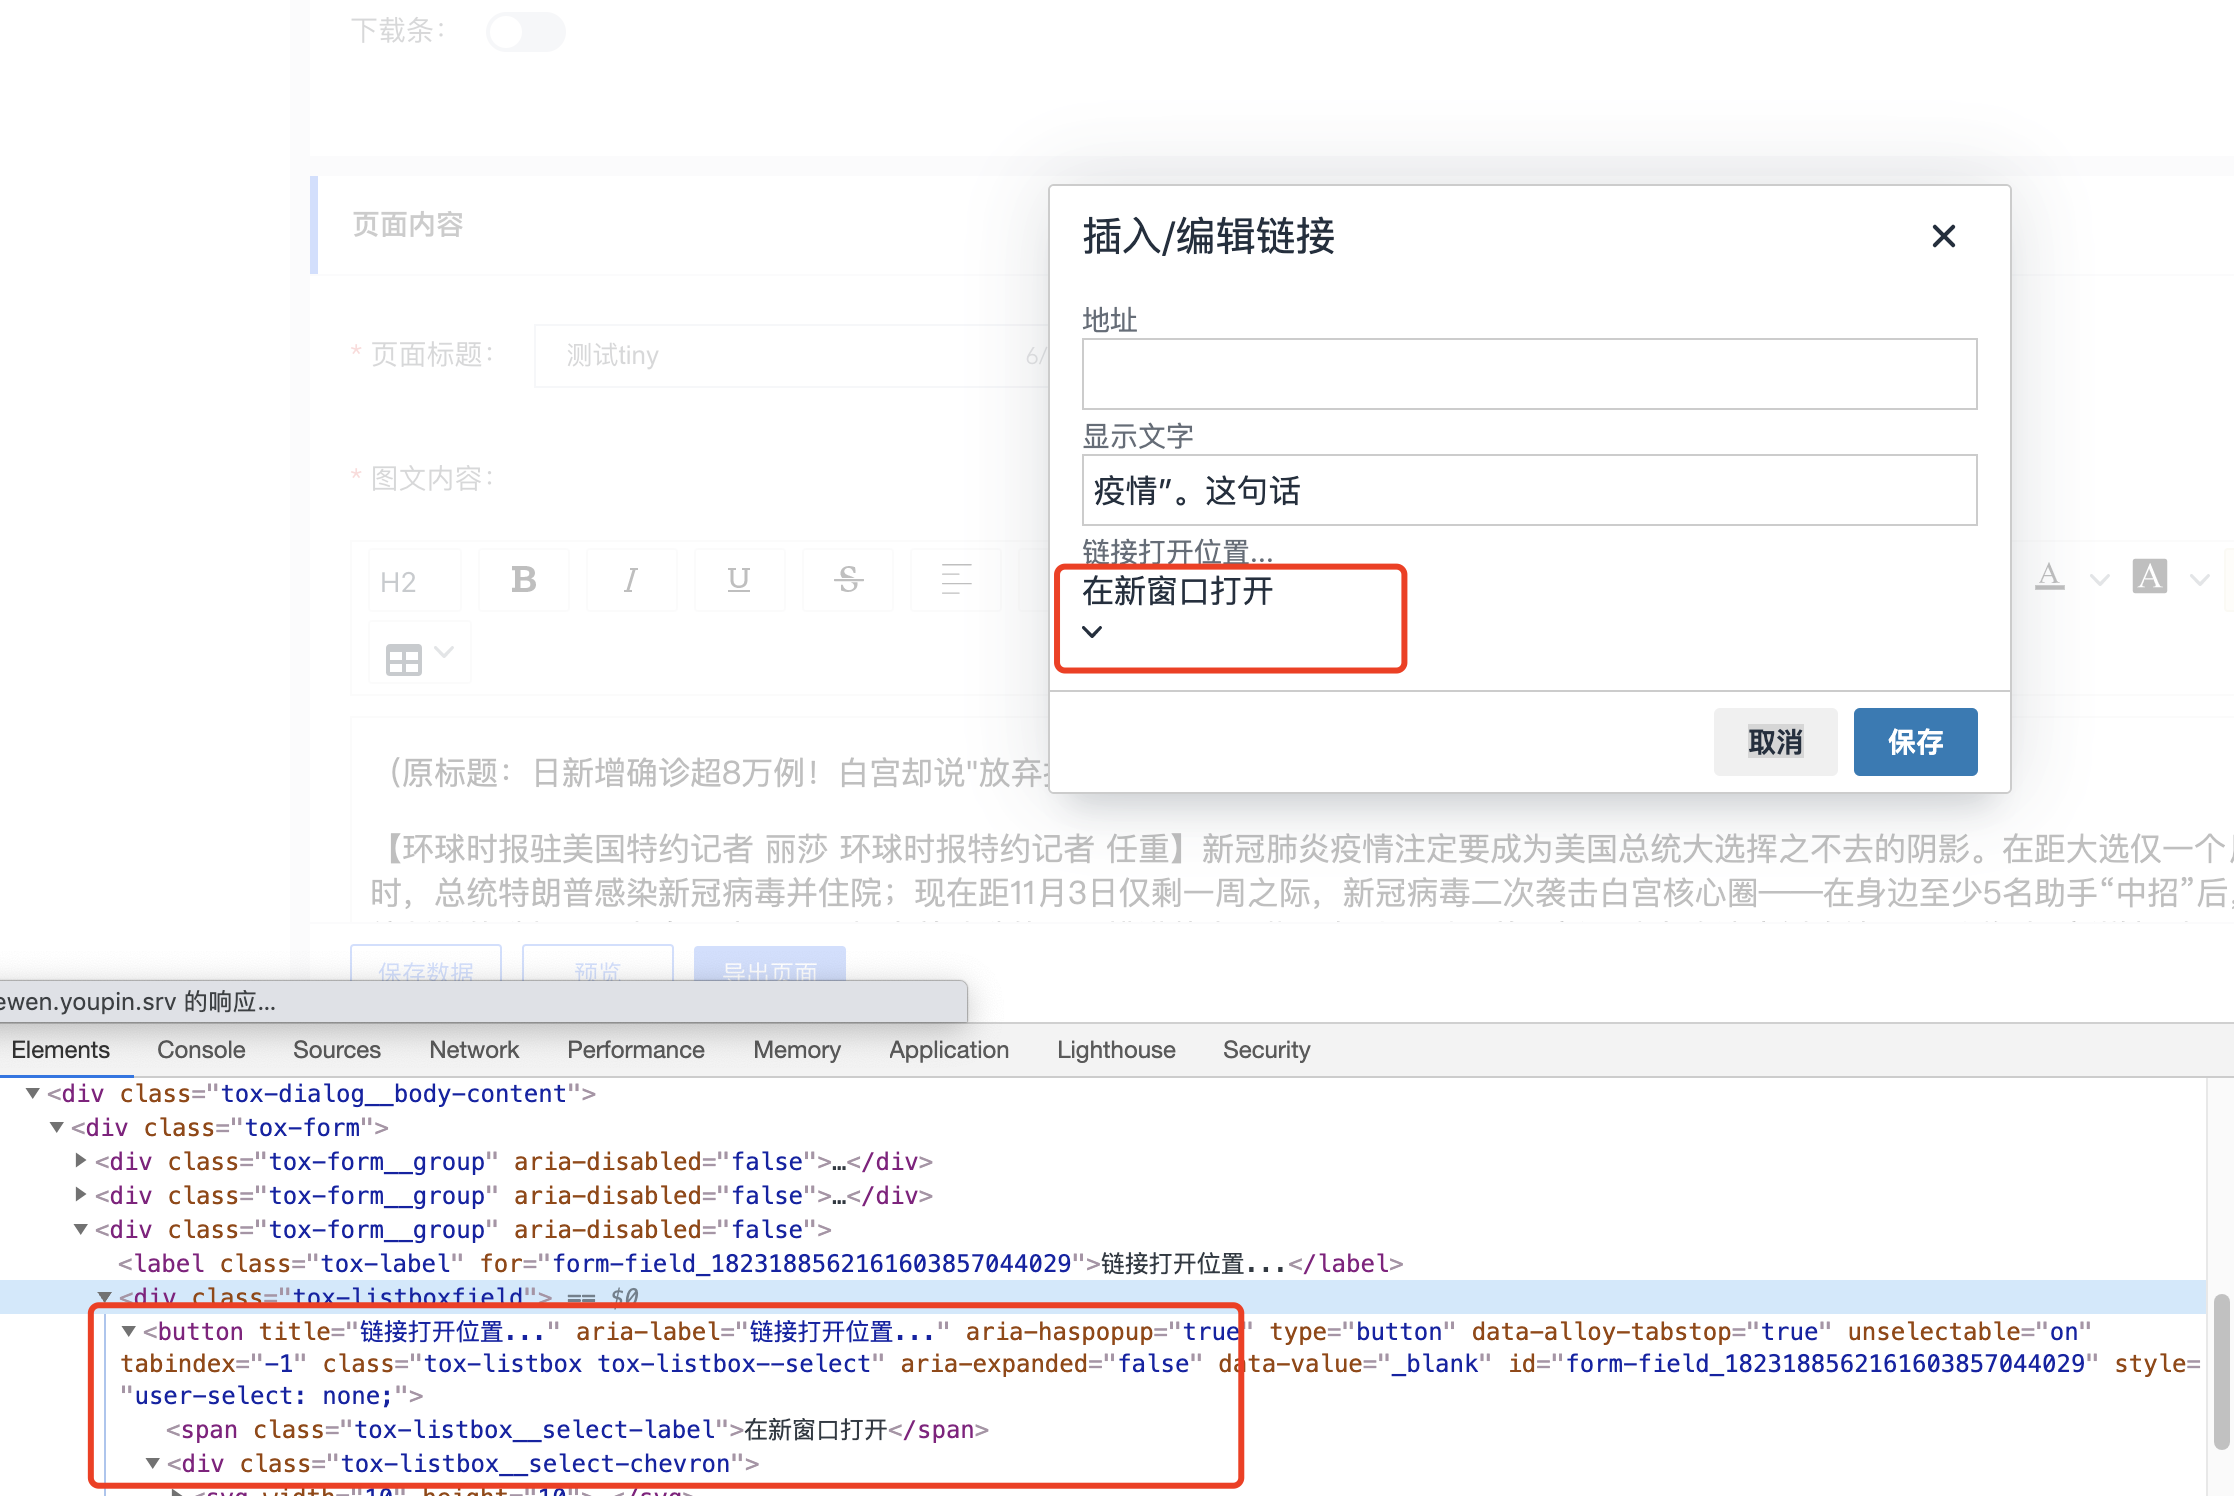Open the Network panel in DevTools

tap(474, 1049)
